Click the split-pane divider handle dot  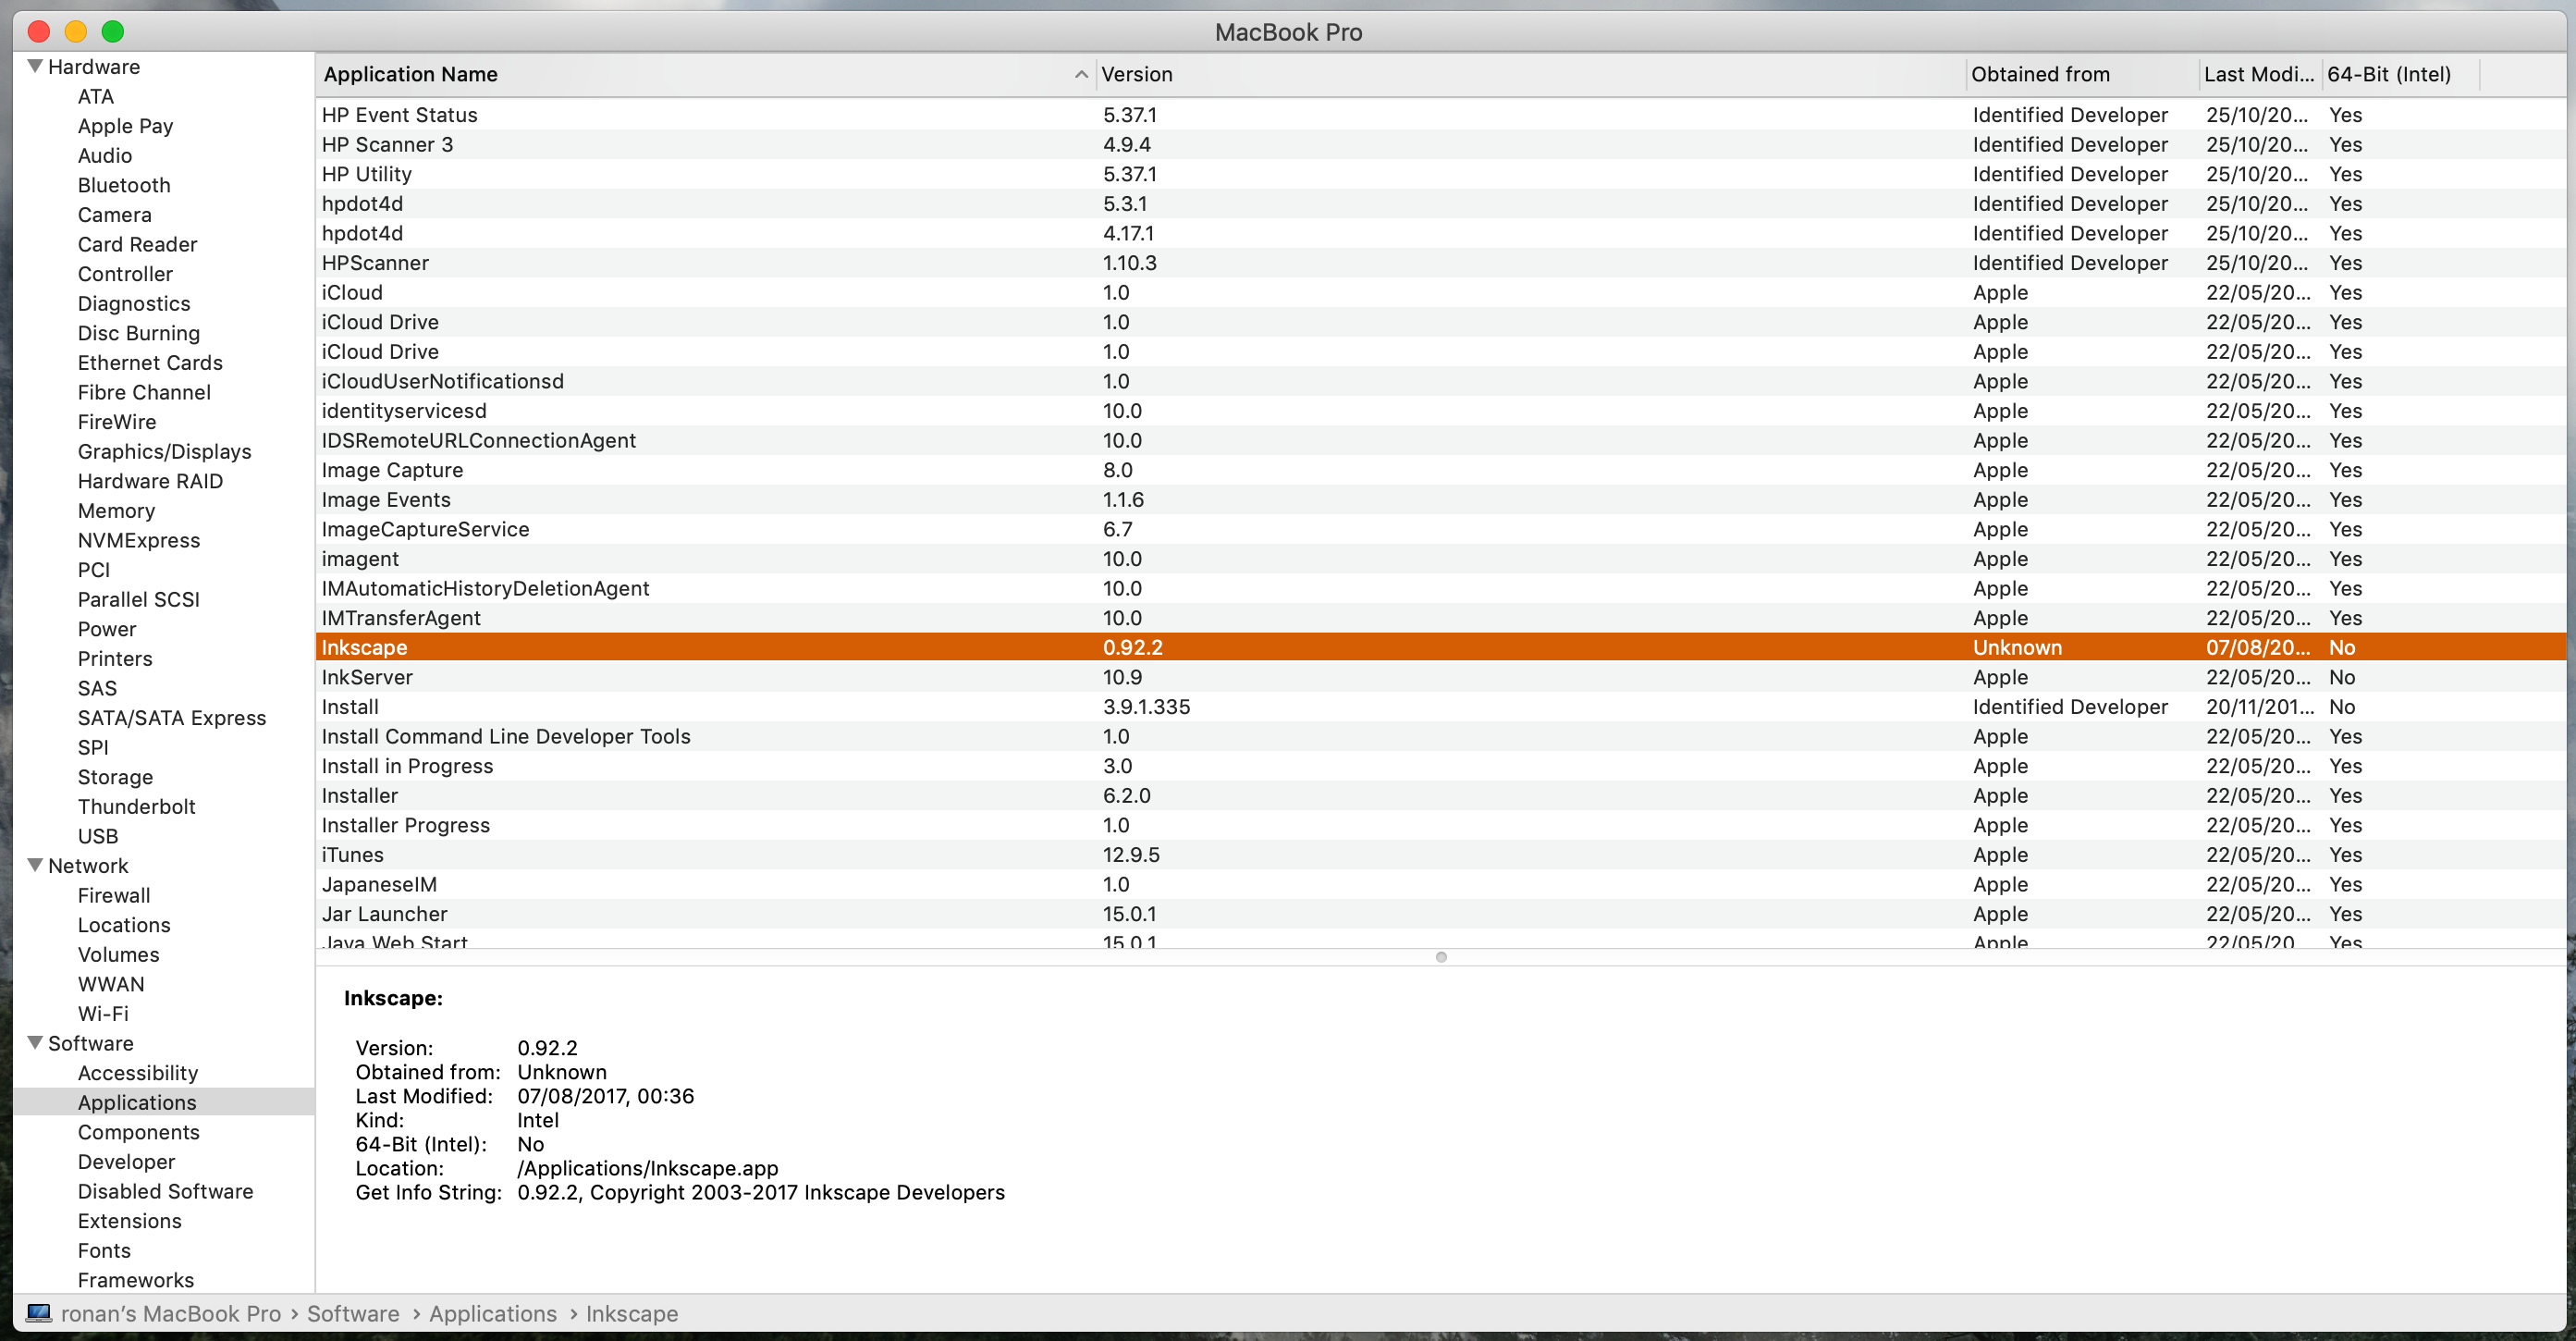pos(1441,957)
